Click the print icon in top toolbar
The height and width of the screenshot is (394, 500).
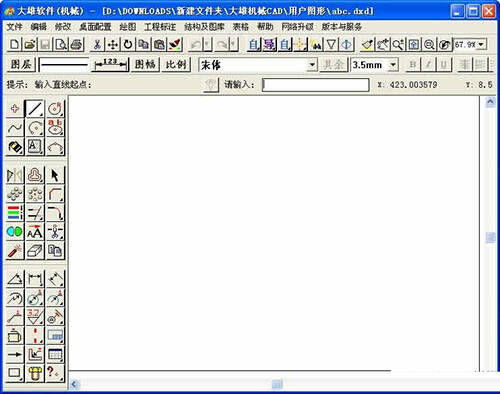coord(77,44)
